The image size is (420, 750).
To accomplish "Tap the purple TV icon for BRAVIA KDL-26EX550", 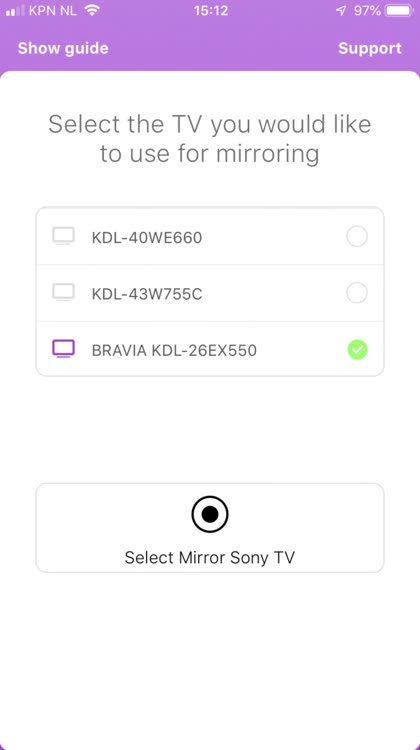I will tap(64, 349).
